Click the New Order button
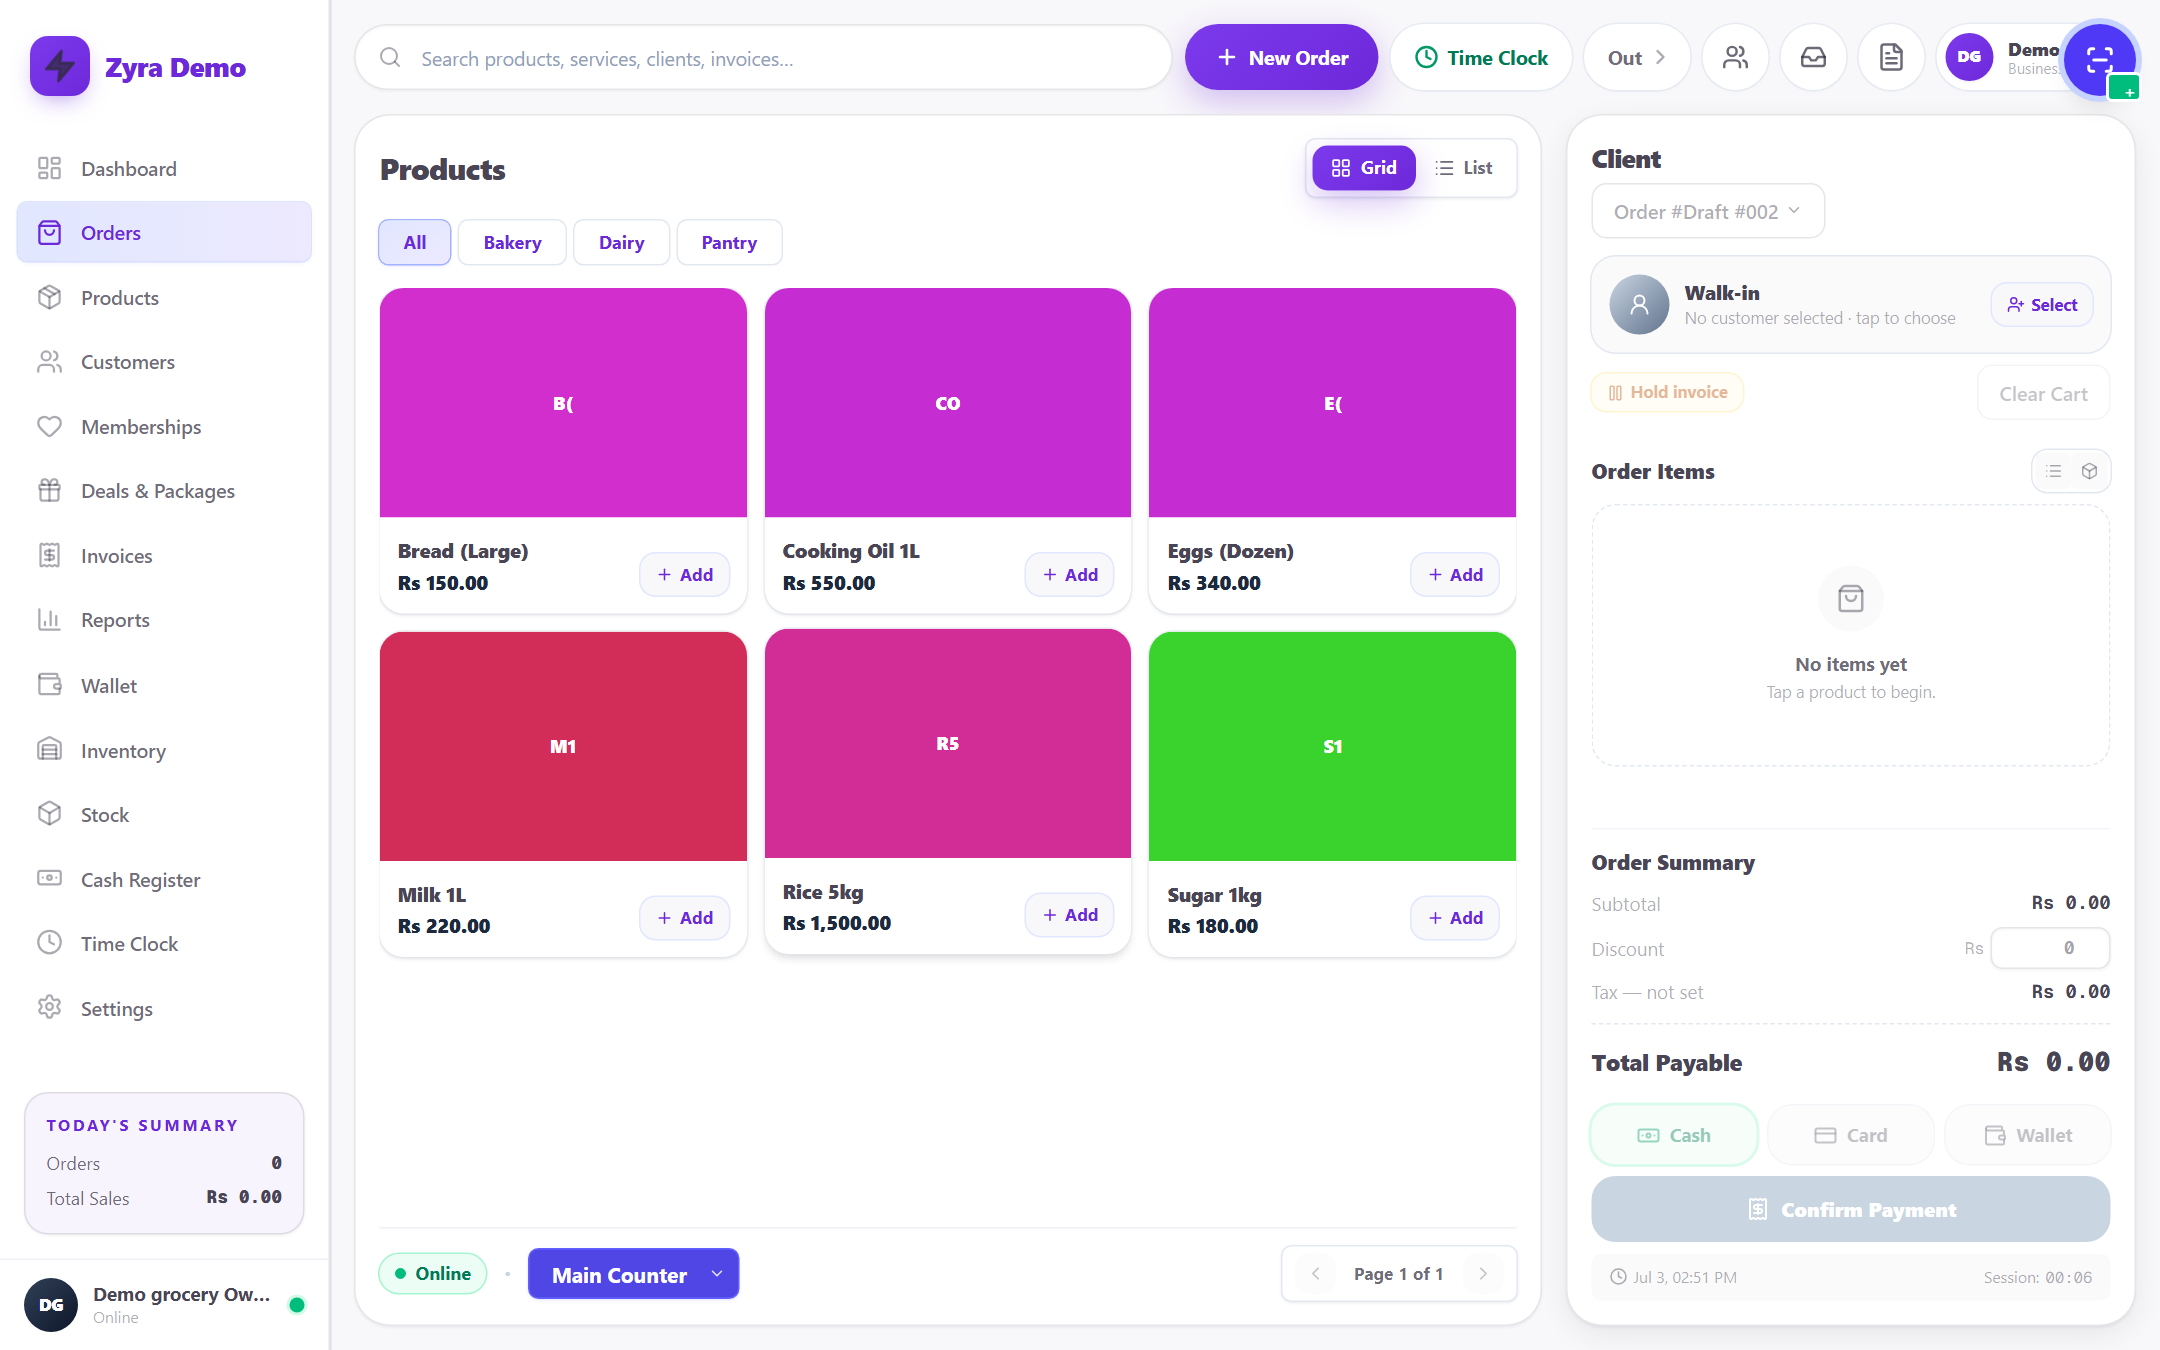This screenshot has width=2160, height=1350. click(x=1281, y=58)
